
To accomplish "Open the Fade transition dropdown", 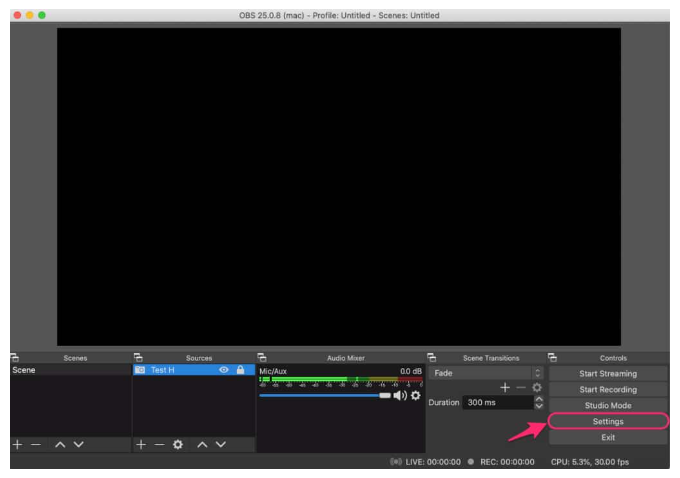I will [486, 373].
